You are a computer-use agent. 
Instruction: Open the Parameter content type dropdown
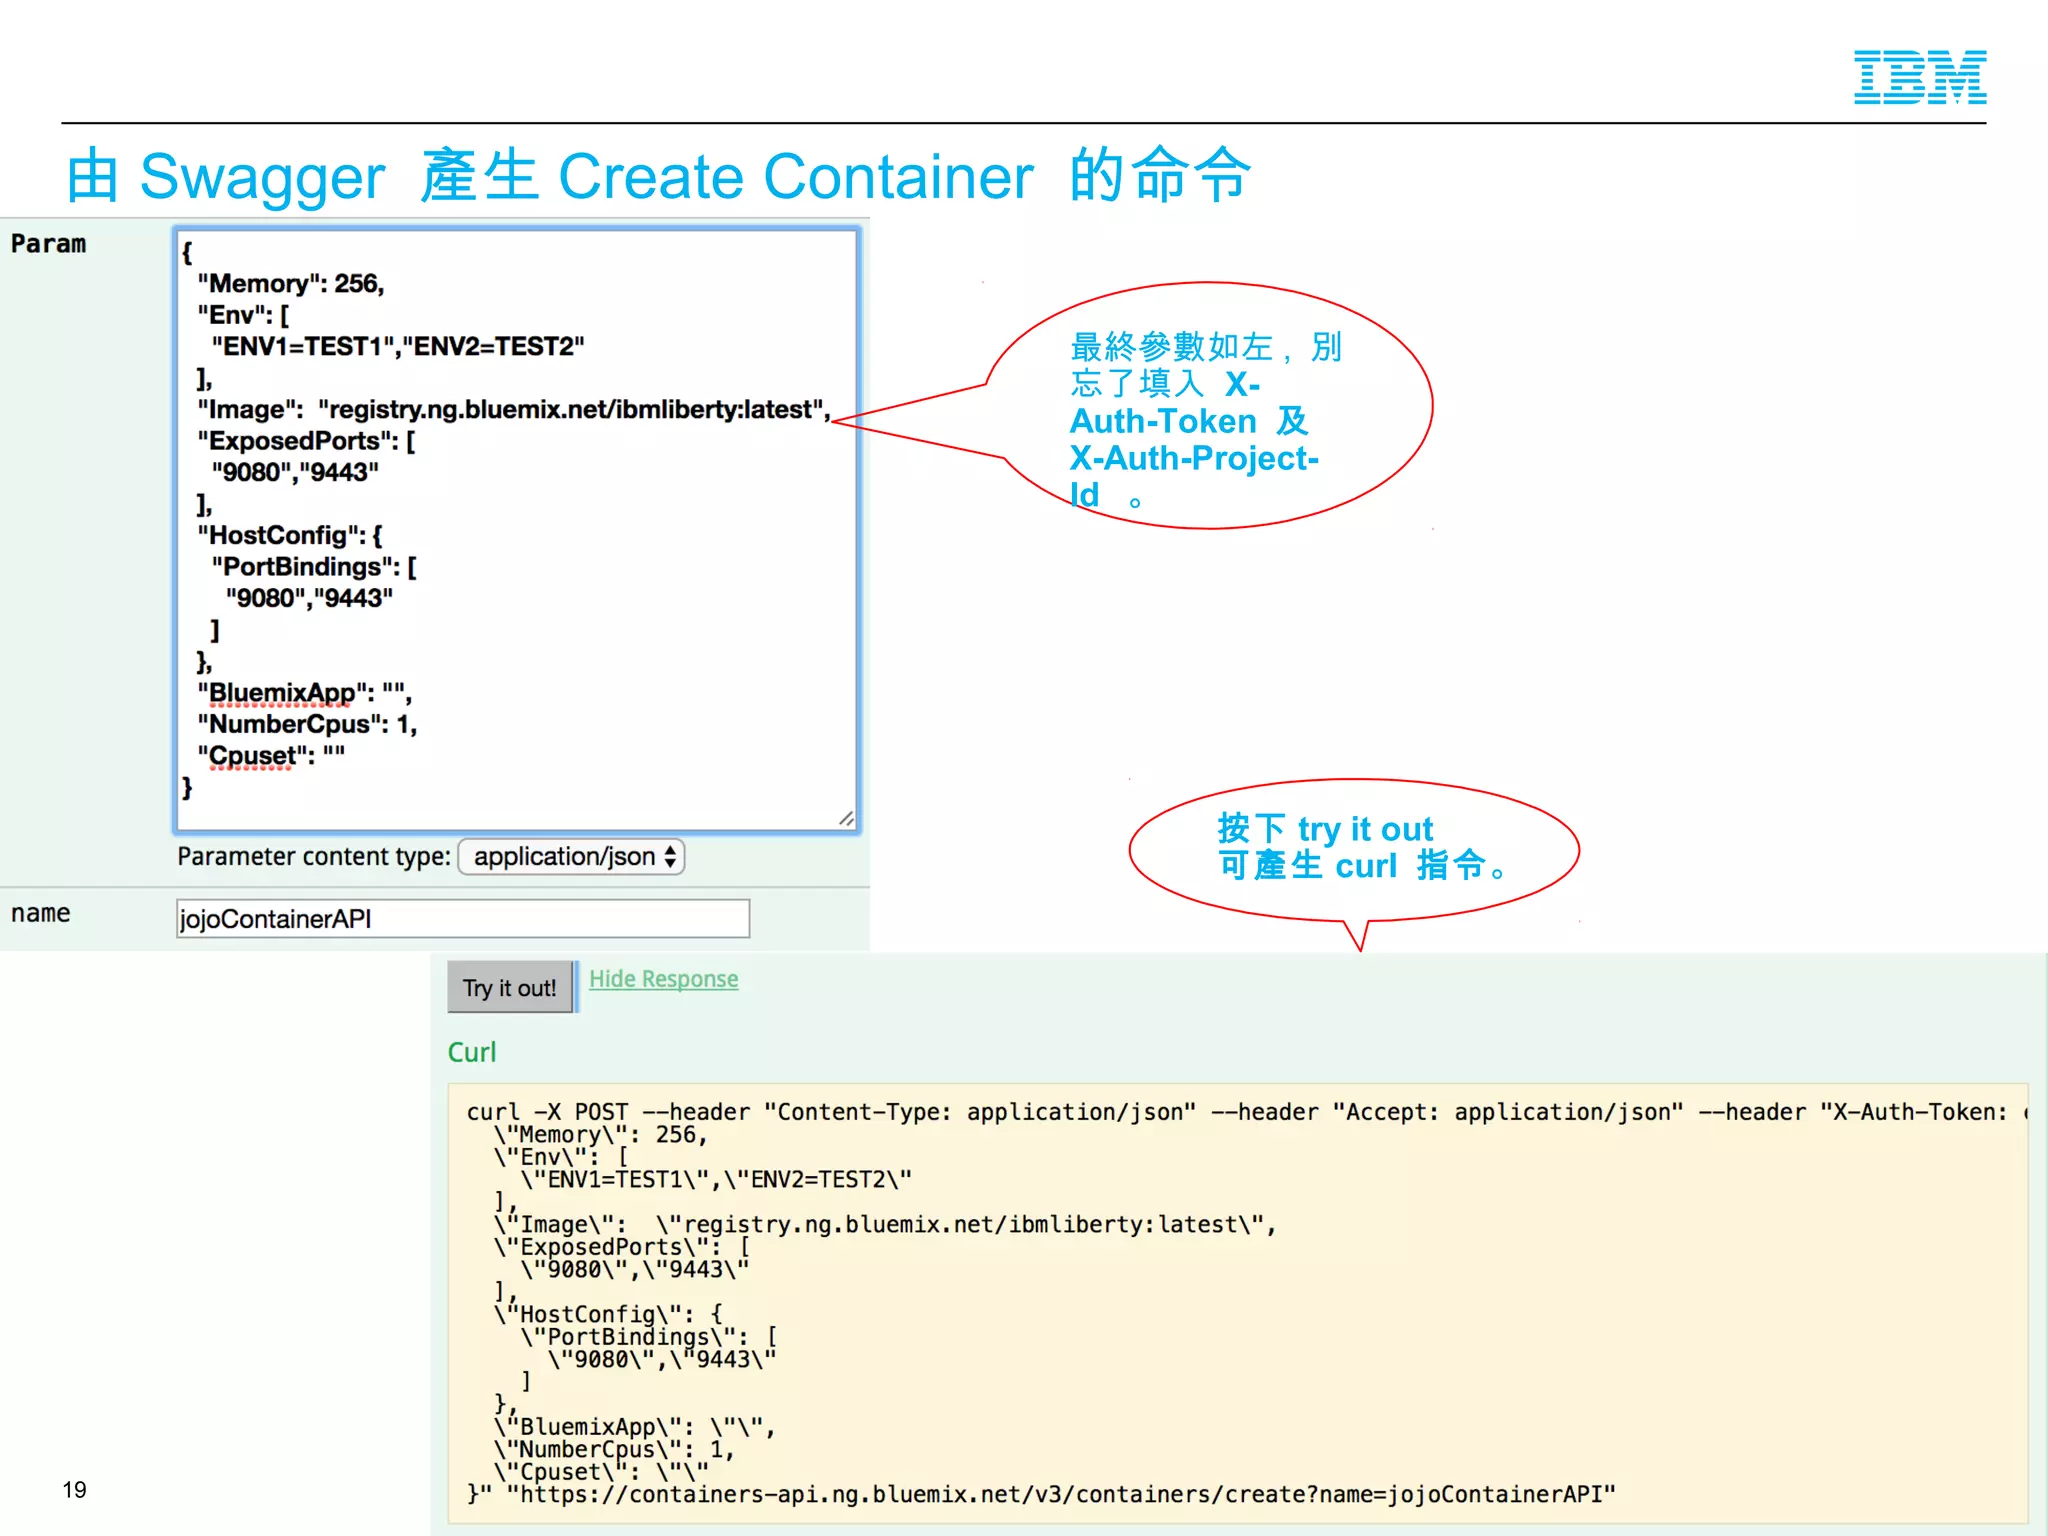pyautogui.click(x=571, y=857)
